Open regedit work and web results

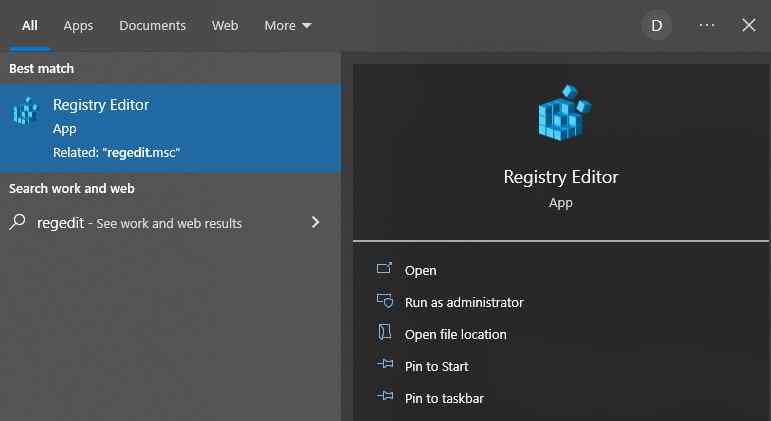(170, 223)
